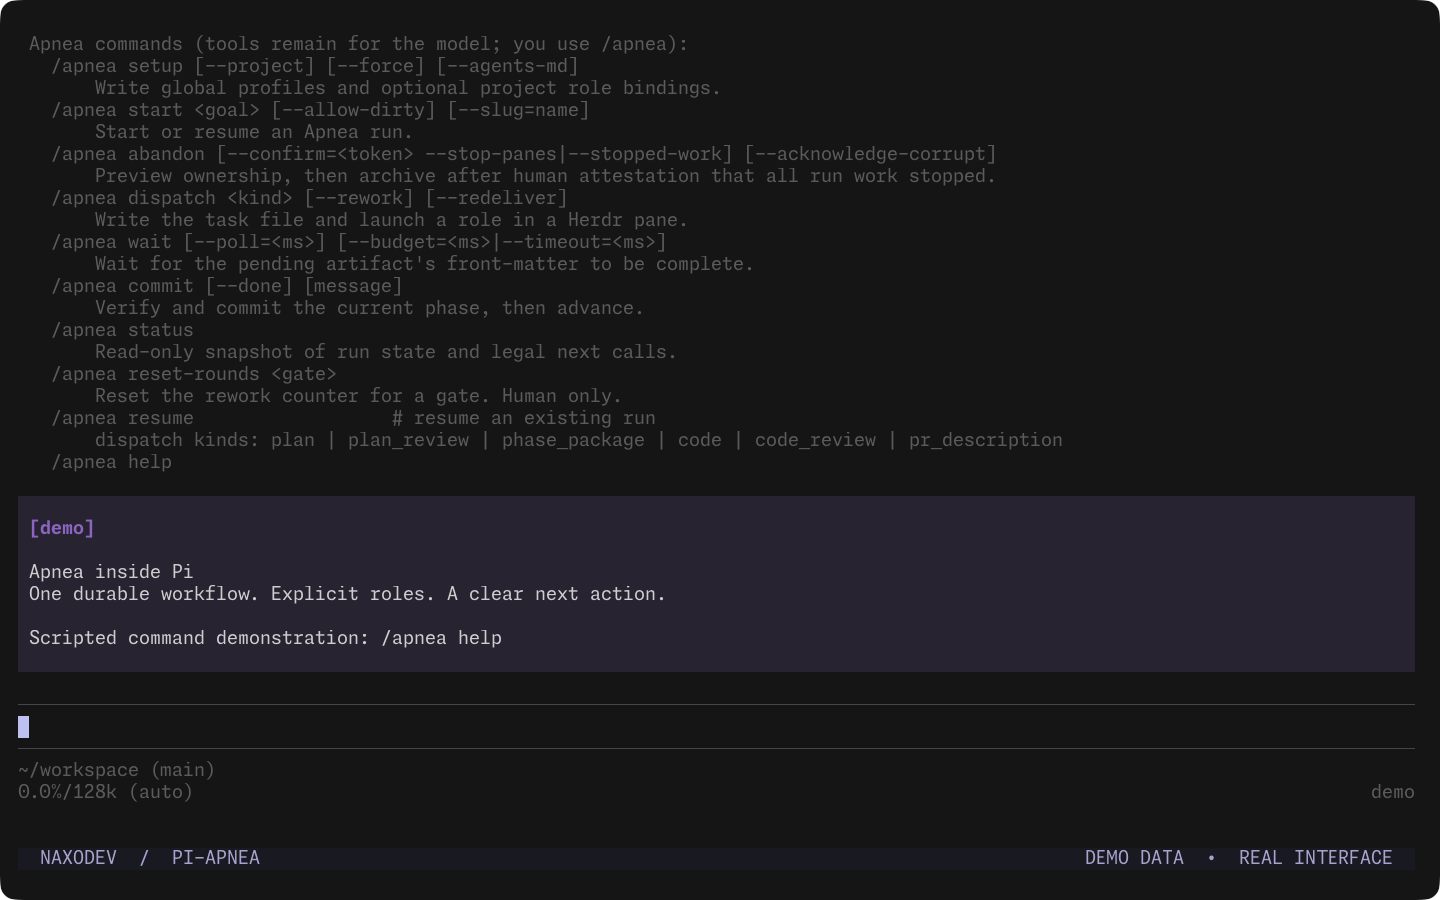The height and width of the screenshot is (900, 1440).
Task: Click the '0.0%/128k (auto)' context indicator
Action: click(x=106, y=792)
